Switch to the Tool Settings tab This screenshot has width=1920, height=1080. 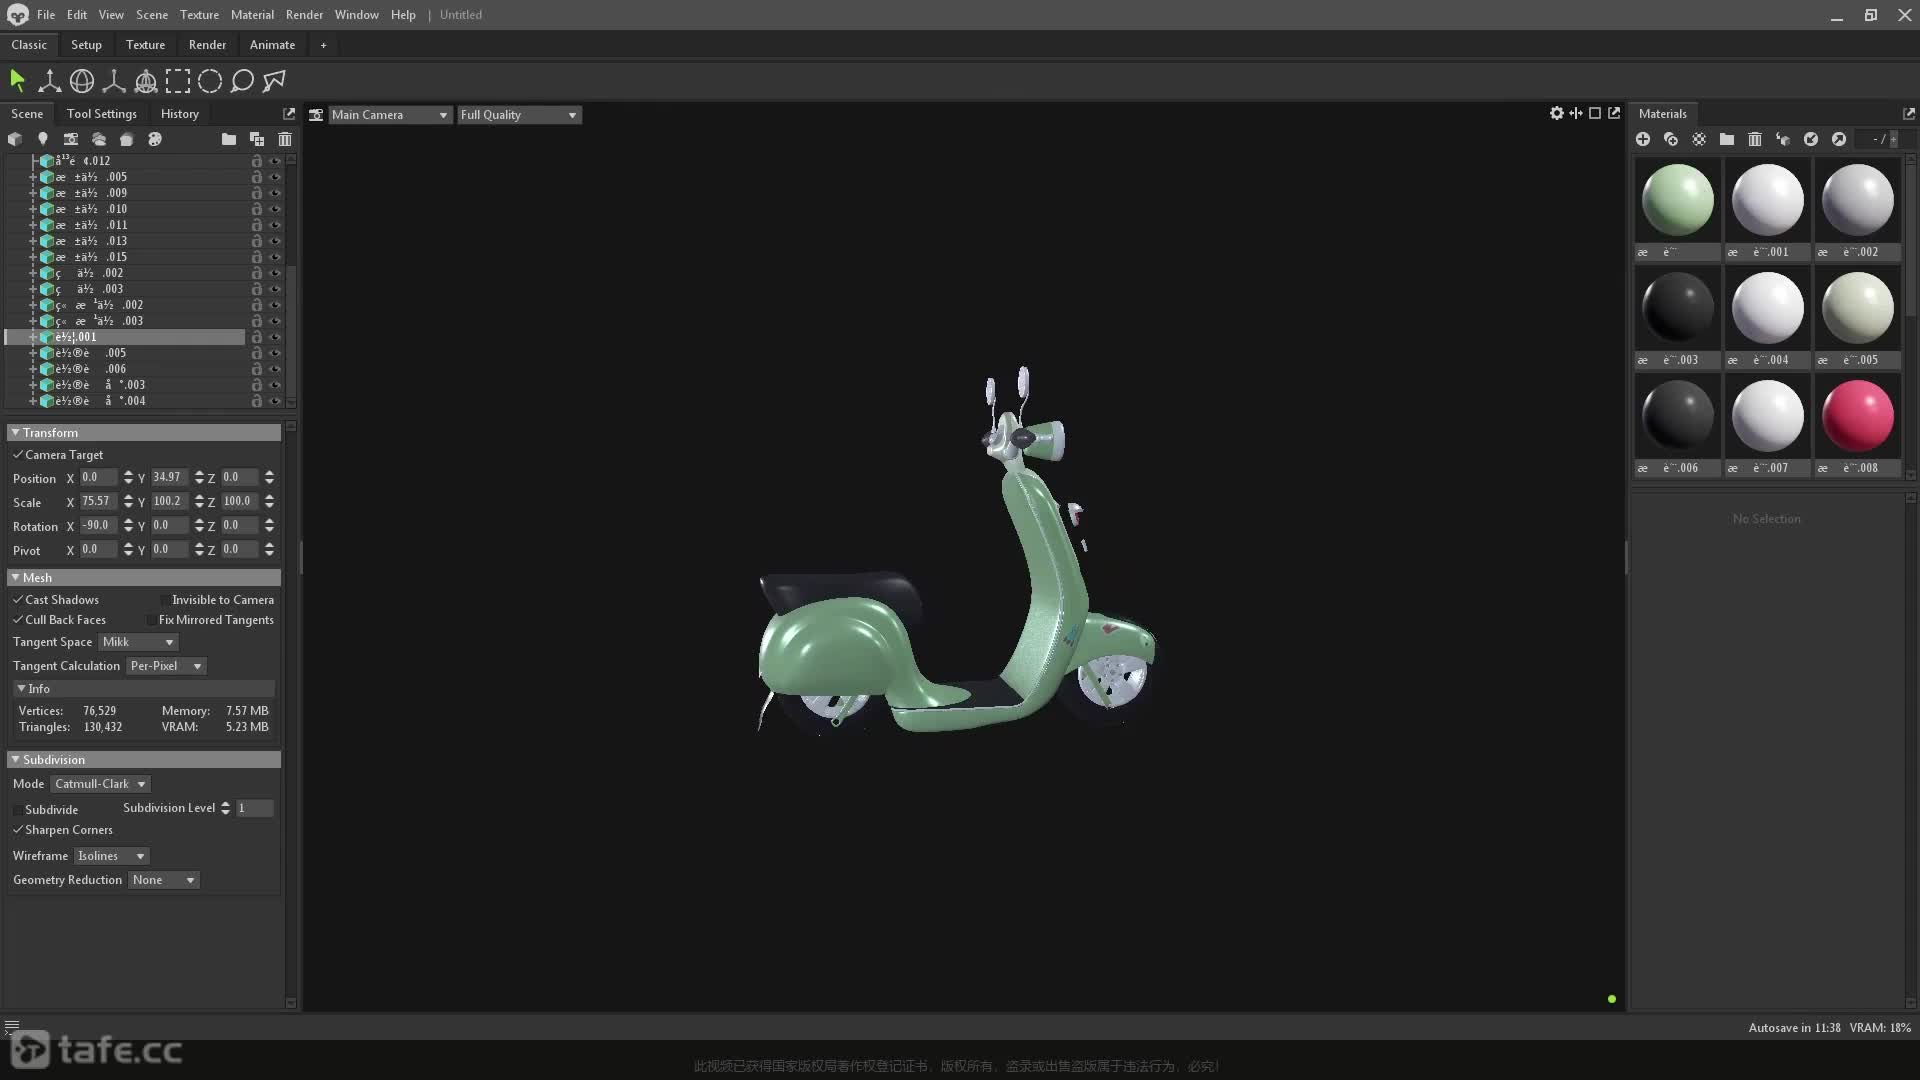coord(102,114)
